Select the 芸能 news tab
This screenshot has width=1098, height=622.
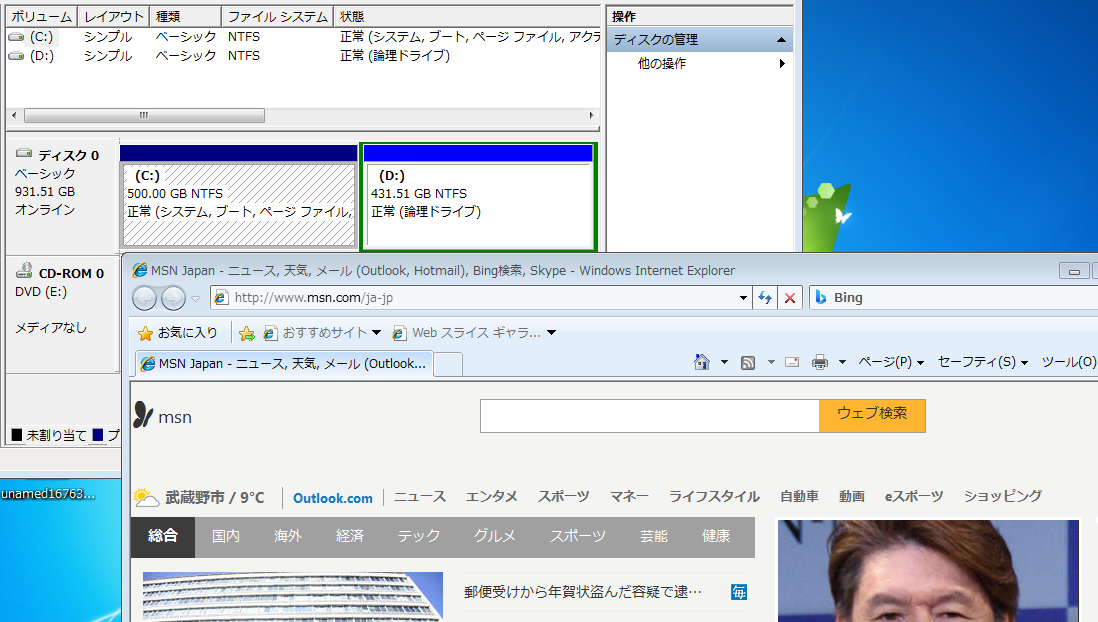[x=653, y=537]
